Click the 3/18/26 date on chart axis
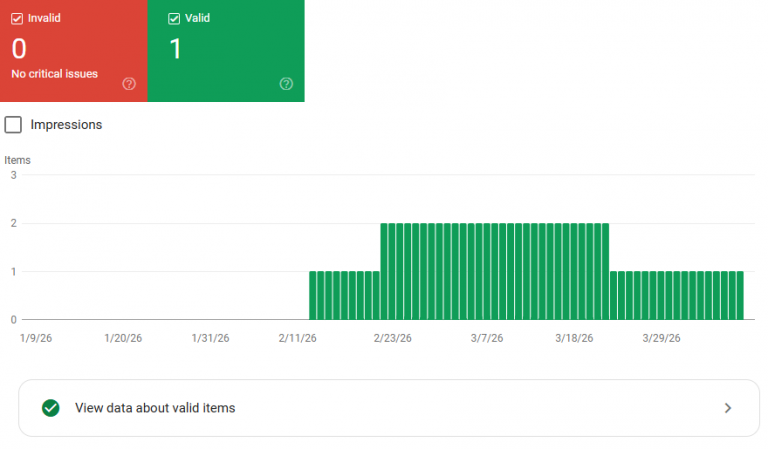Image resolution: width=768 pixels, height=449 pixels. [x=574, y=338]
